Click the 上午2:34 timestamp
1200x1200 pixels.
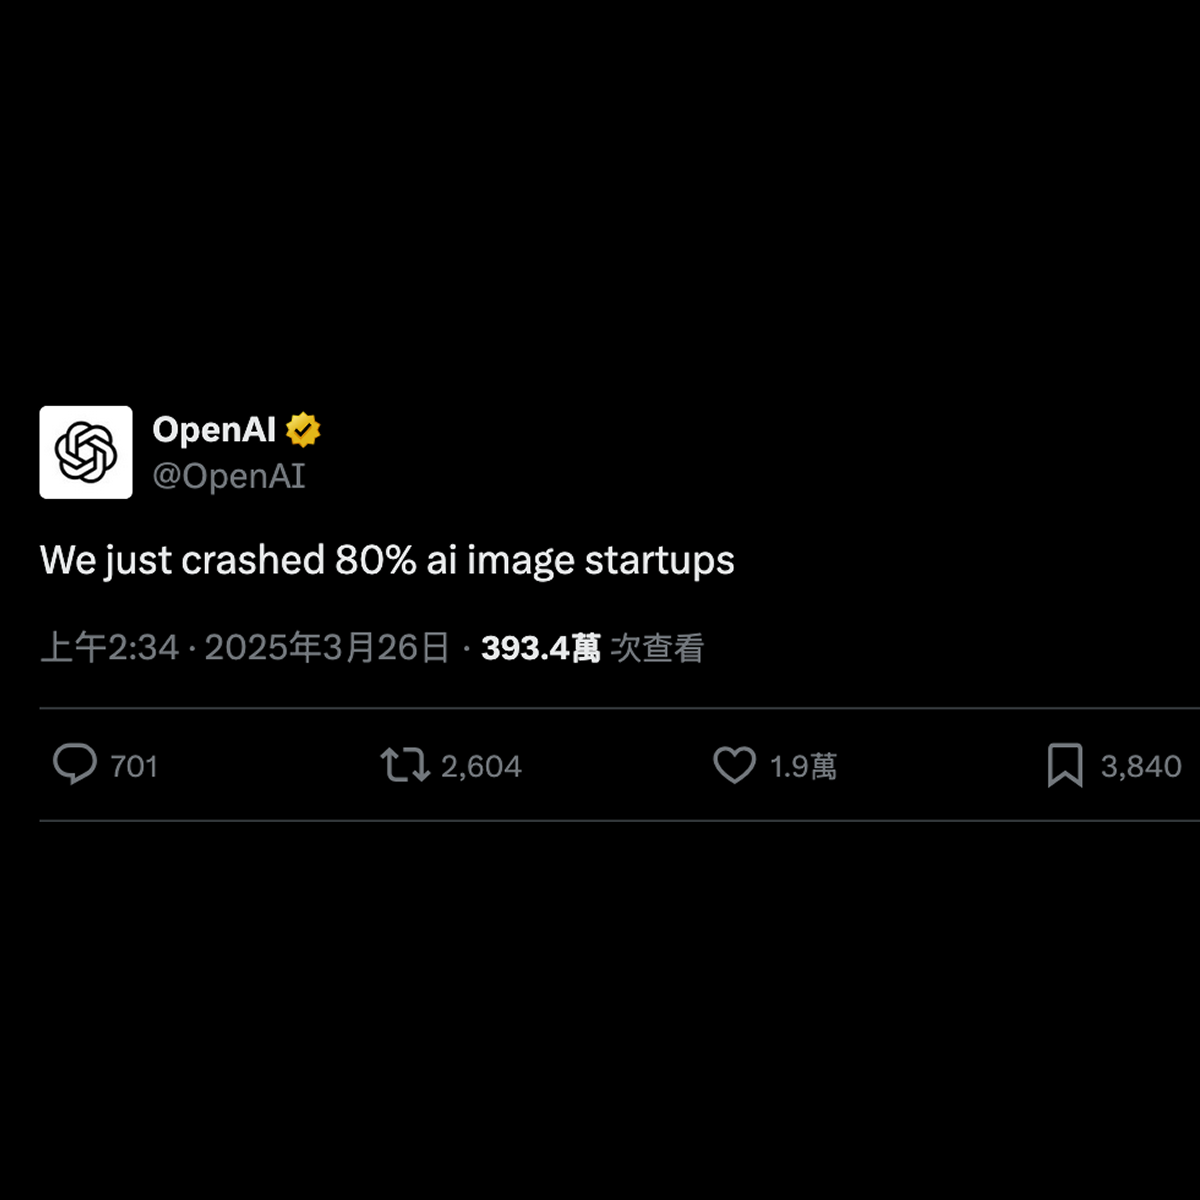(109, 648)
